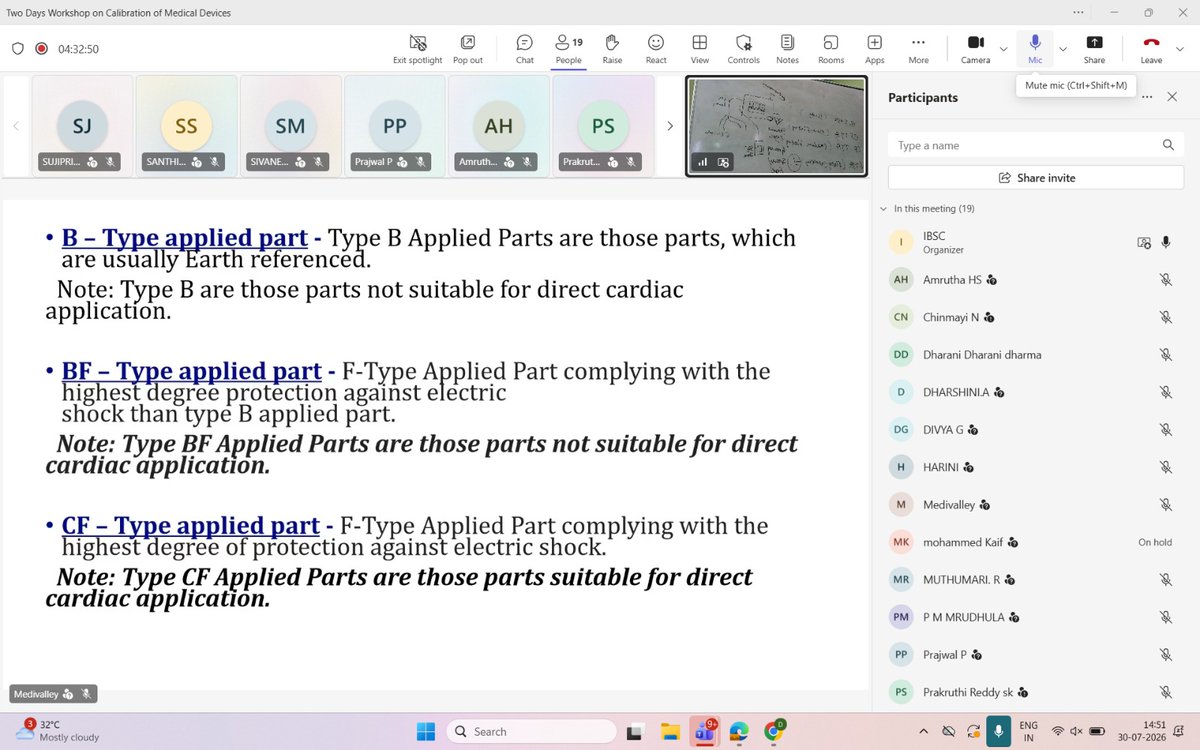Image resolution: width=1200 pixels, height=750 pixels.
Task: Click the participant search magnifier icon
Action: [x=1168, y=145]
